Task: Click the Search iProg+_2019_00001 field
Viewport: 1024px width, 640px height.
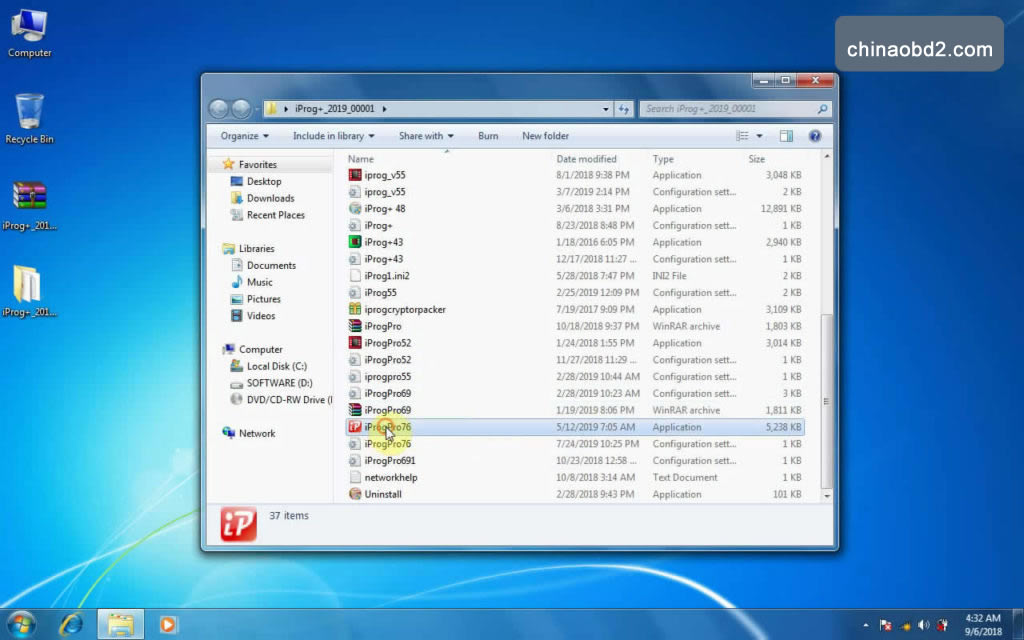Action: (x=735, y=109)
